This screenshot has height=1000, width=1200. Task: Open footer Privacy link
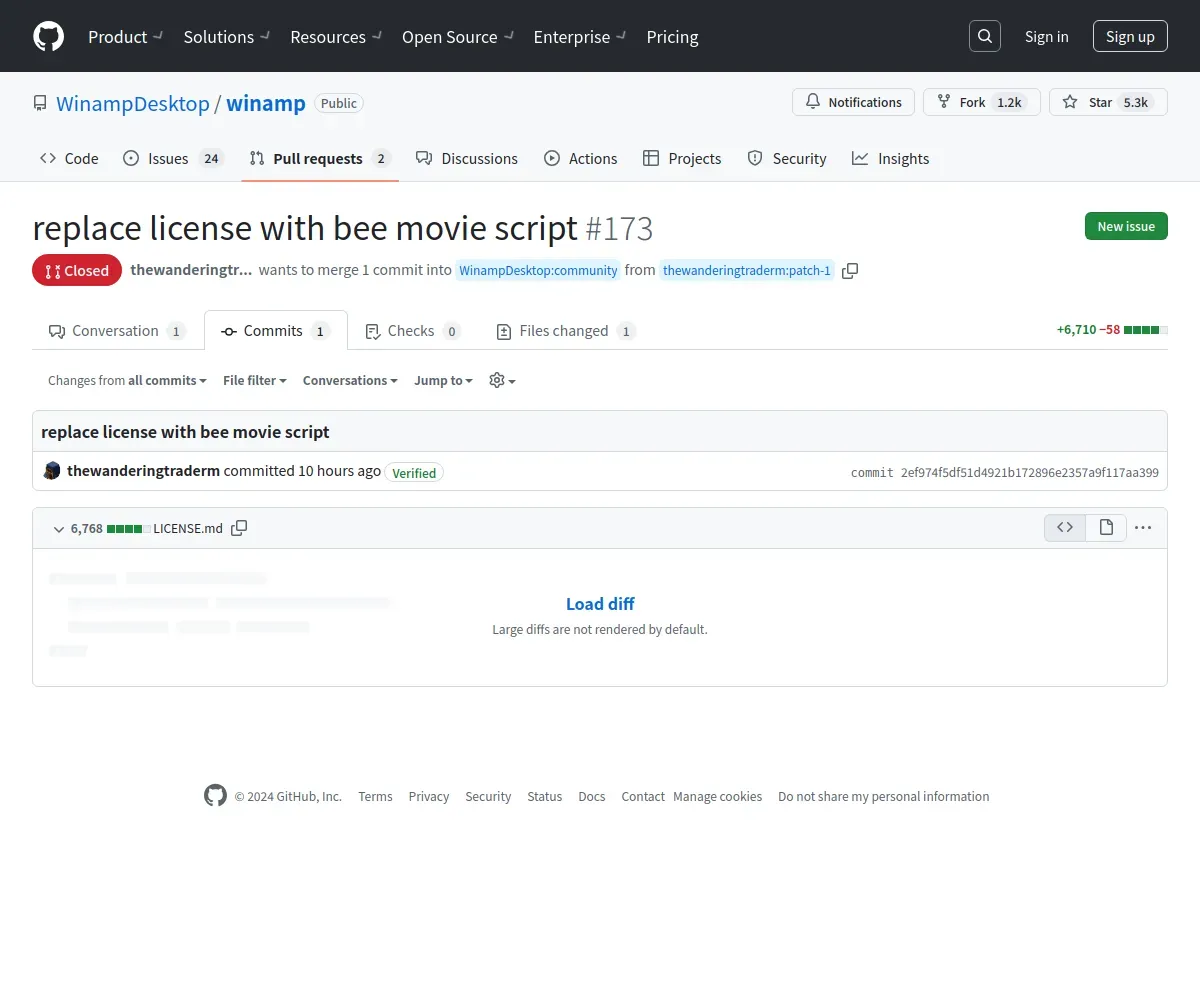tap(428, 797)
